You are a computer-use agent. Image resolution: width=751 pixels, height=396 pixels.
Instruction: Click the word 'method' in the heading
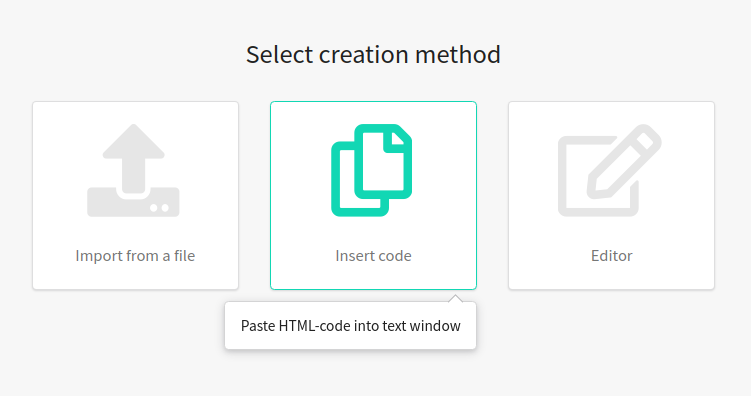[x=458, y=54]
